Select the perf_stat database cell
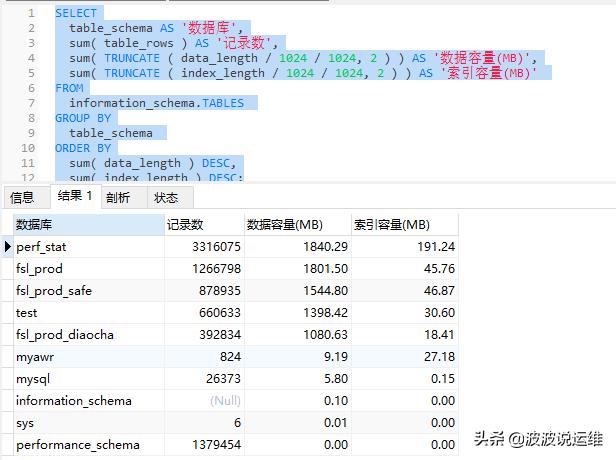616x460 pixels. [x=89, y=247]
